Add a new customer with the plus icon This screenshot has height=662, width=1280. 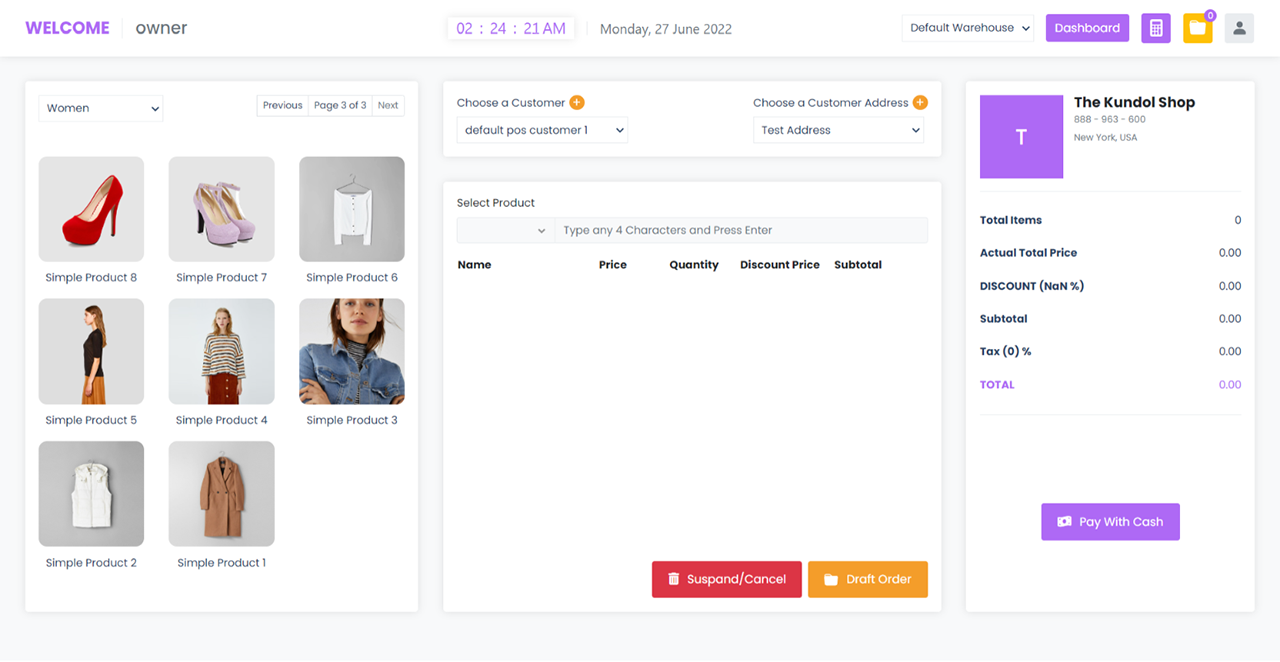point(577,102)
